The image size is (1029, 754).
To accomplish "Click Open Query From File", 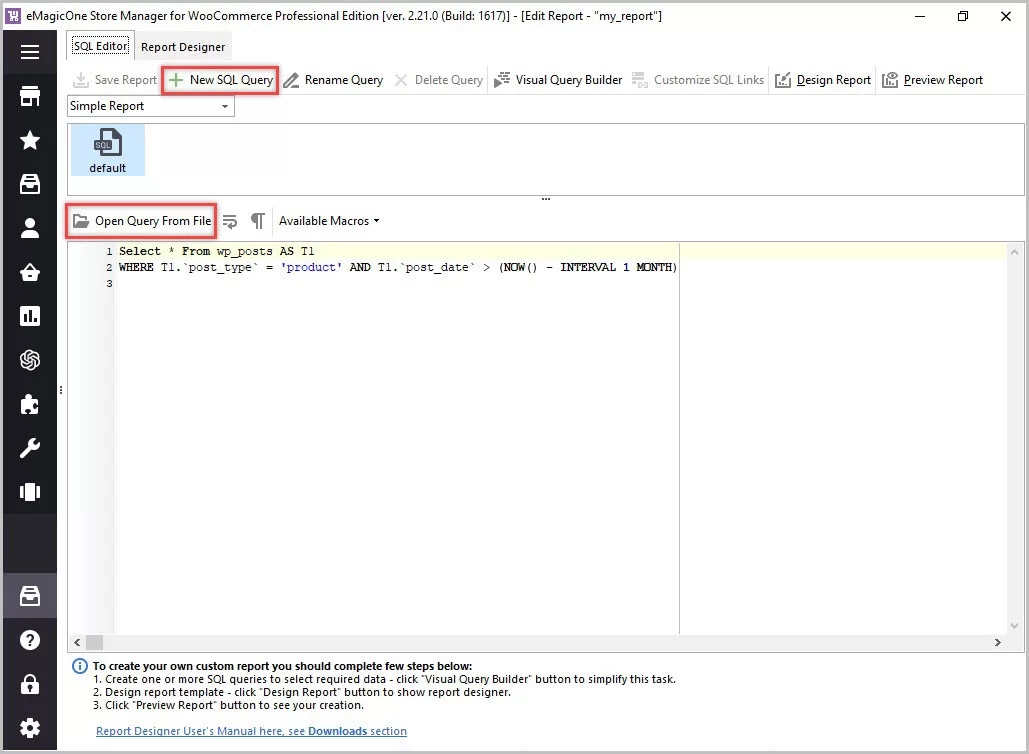I will (142, 221).
